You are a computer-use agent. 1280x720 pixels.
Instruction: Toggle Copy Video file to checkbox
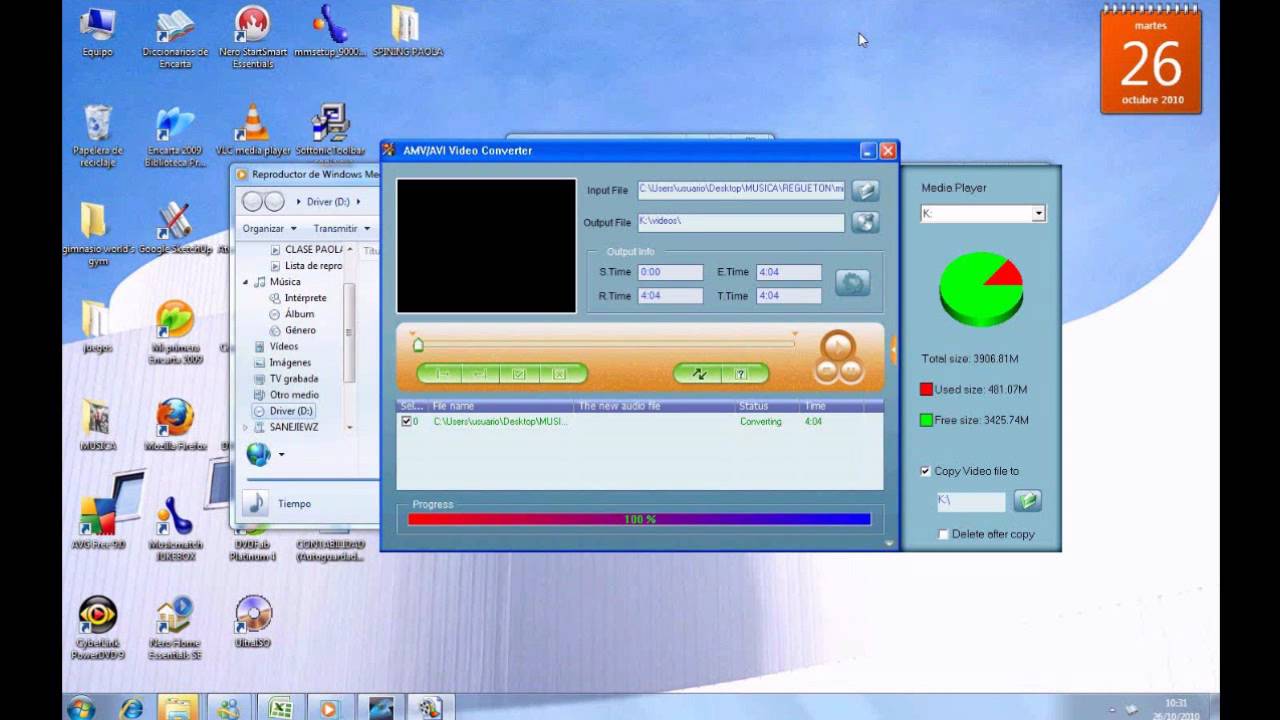[x=925, y=471]
